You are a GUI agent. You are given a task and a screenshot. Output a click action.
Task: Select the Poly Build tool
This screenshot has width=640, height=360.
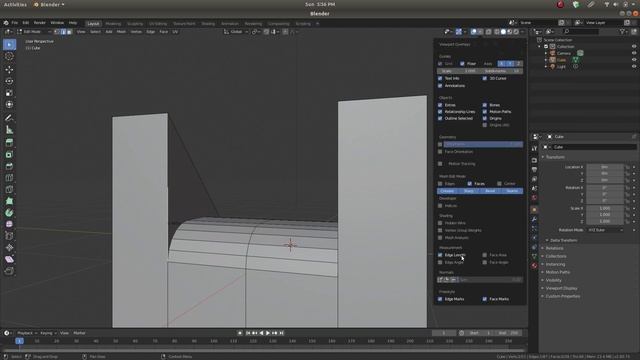coord(9,201)
